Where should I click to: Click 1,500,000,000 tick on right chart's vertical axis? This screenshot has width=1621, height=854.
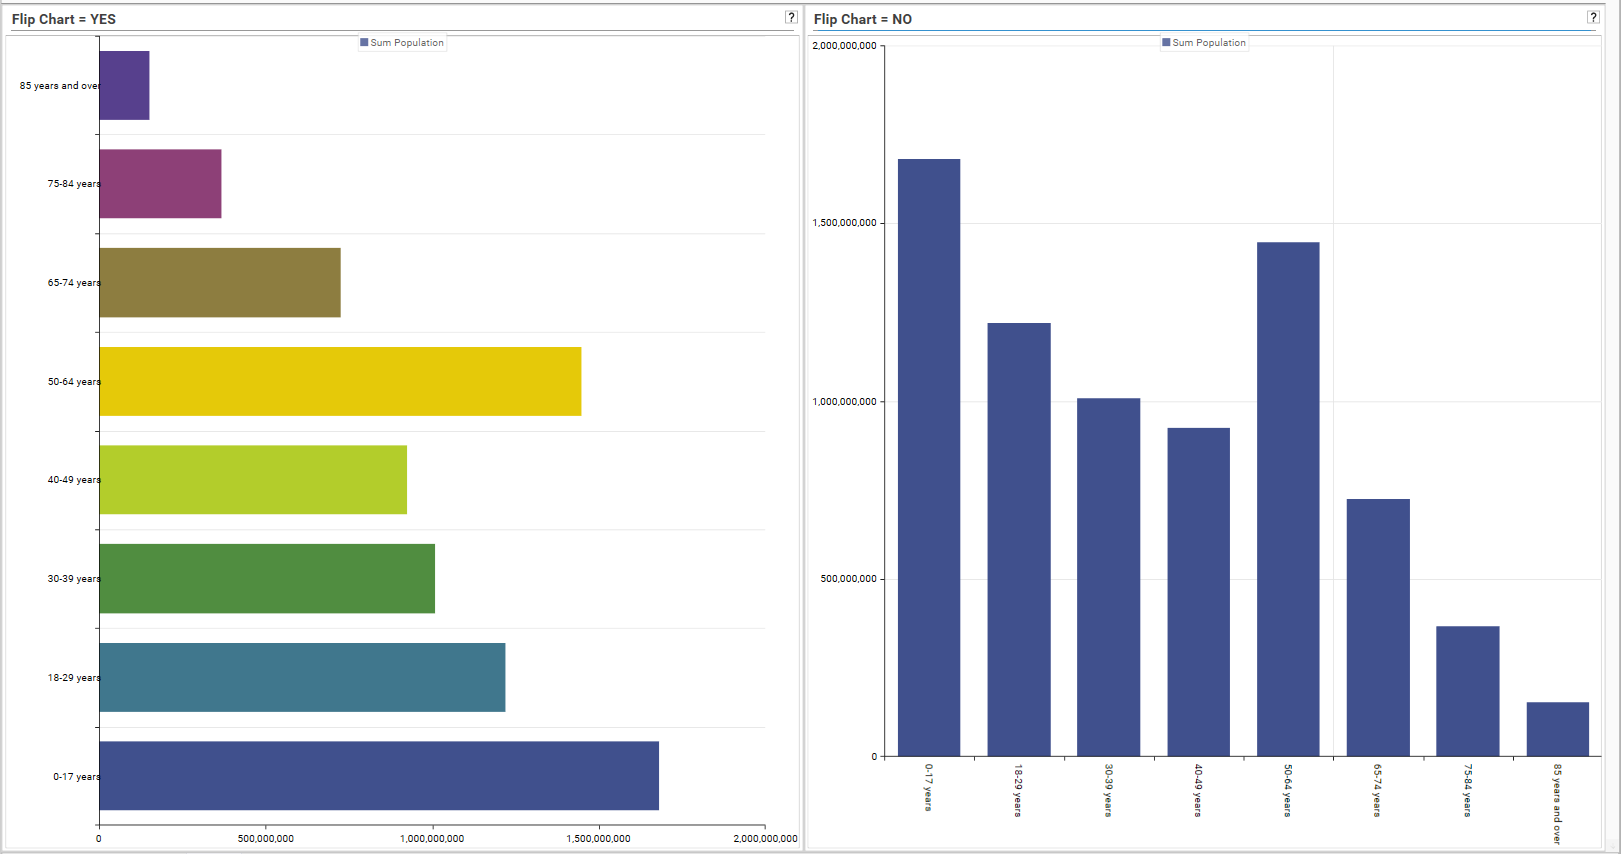tap(845, 223)
